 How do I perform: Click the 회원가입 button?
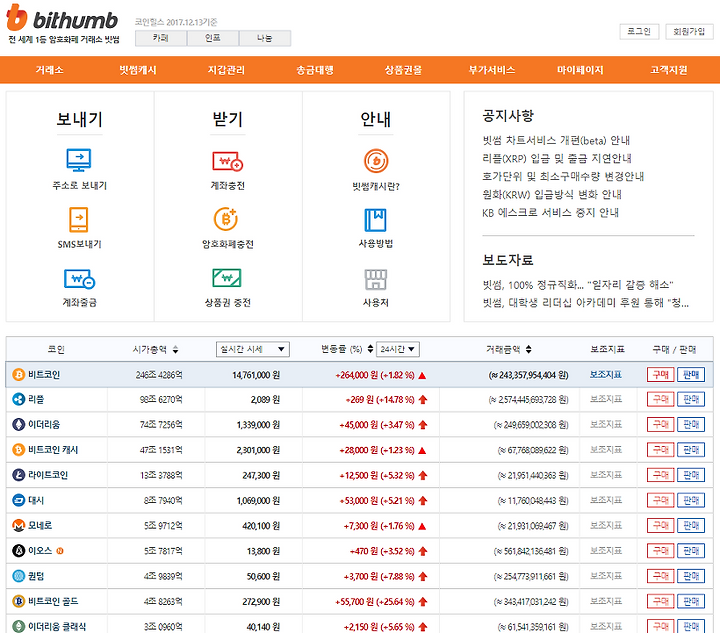(689, 31)
